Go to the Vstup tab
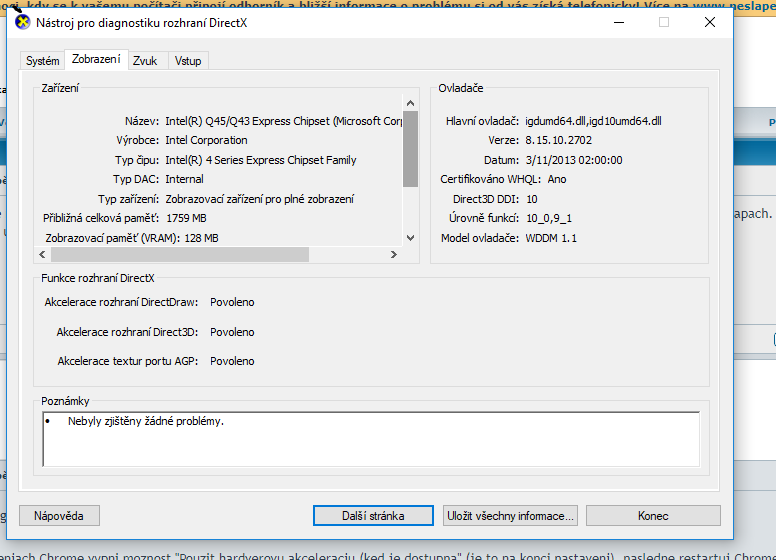This screenshot has height=560, width=776. tap(188, 61)
